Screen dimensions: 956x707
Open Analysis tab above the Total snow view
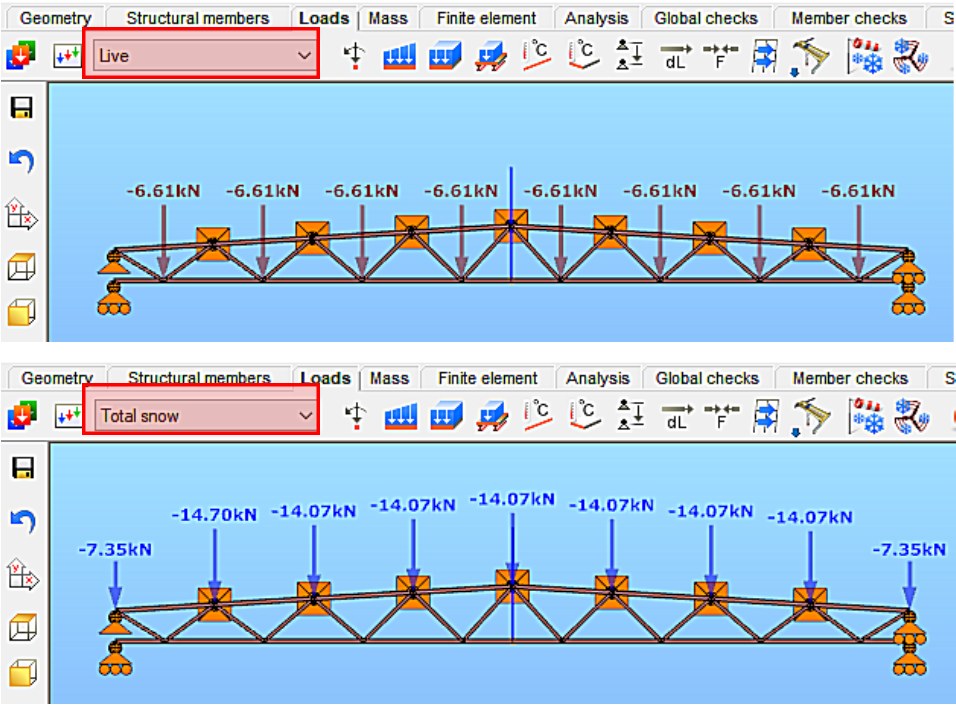598,378
